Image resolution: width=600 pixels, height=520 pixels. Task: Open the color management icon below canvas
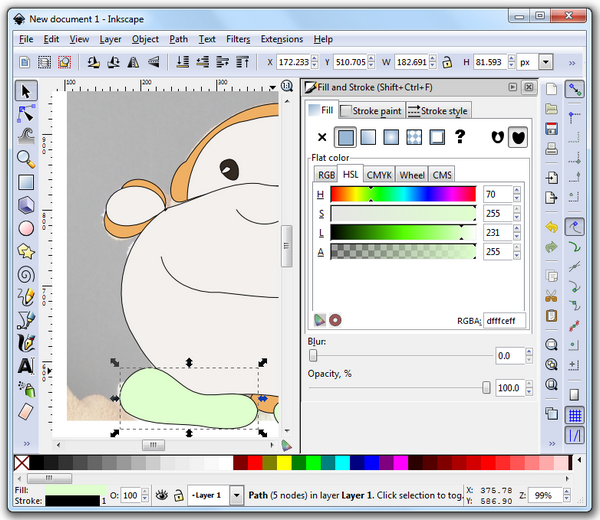(286, 445)
